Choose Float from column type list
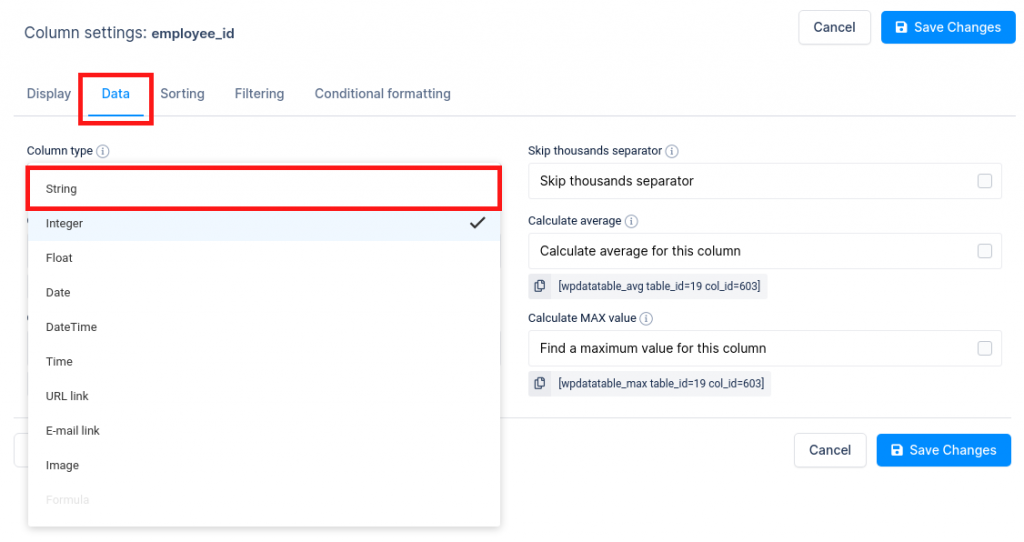This screenshot has height=542, width=1024. (x=264, y=258)
